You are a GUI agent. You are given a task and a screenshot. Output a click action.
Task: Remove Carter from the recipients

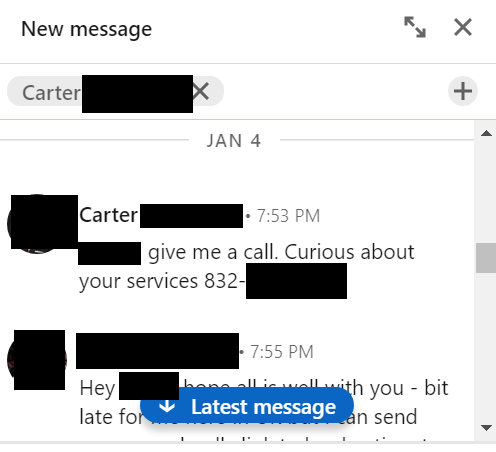pos(201,91)
